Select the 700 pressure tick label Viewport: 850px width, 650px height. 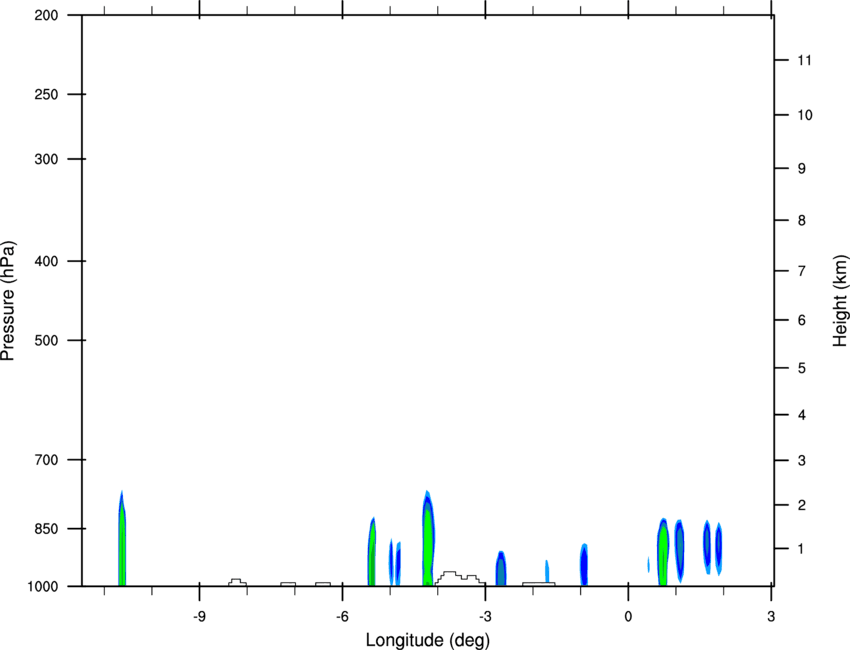point(46,459)
